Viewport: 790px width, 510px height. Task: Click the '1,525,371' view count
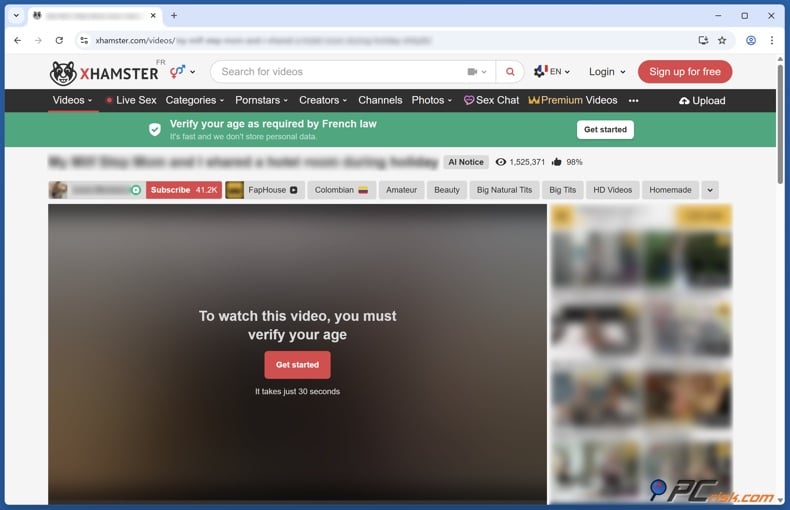pos(527,162)
